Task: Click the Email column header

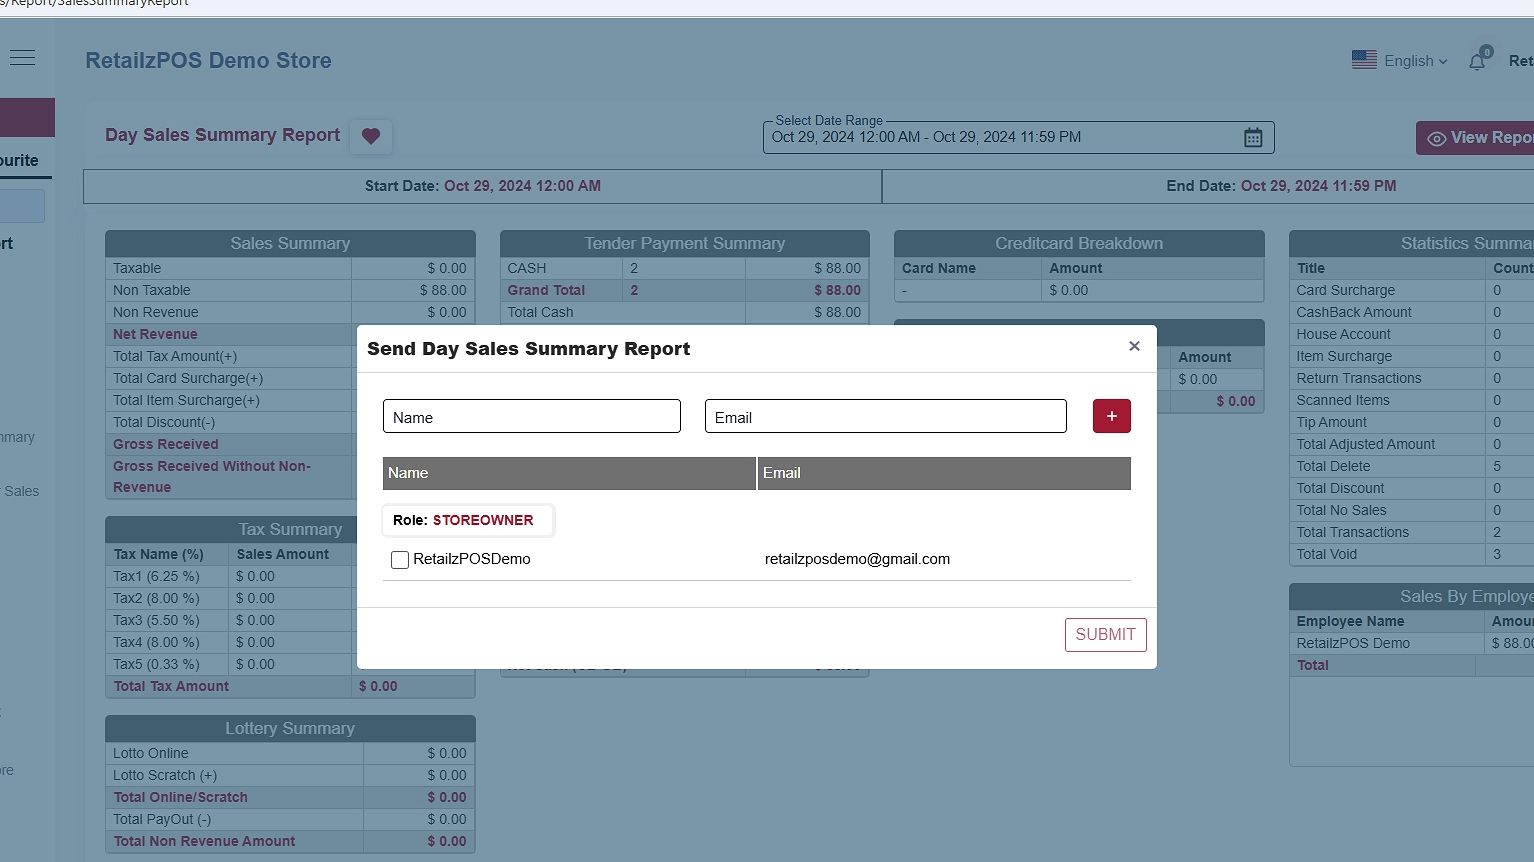Action: (x=943, y=473)
